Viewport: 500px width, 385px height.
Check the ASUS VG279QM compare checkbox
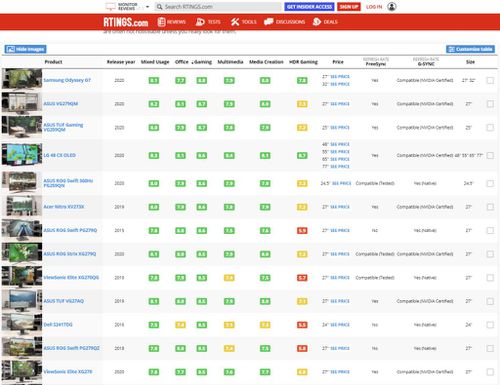point(490,104)
